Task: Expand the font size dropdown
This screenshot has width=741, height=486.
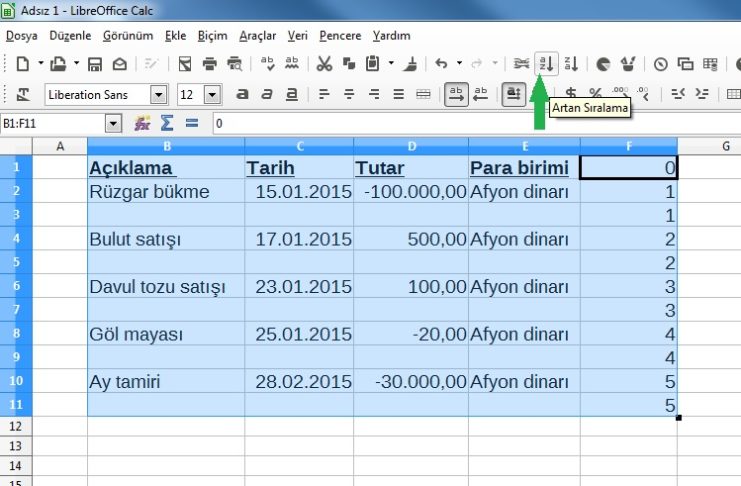Action: click(x=212, y=95)
